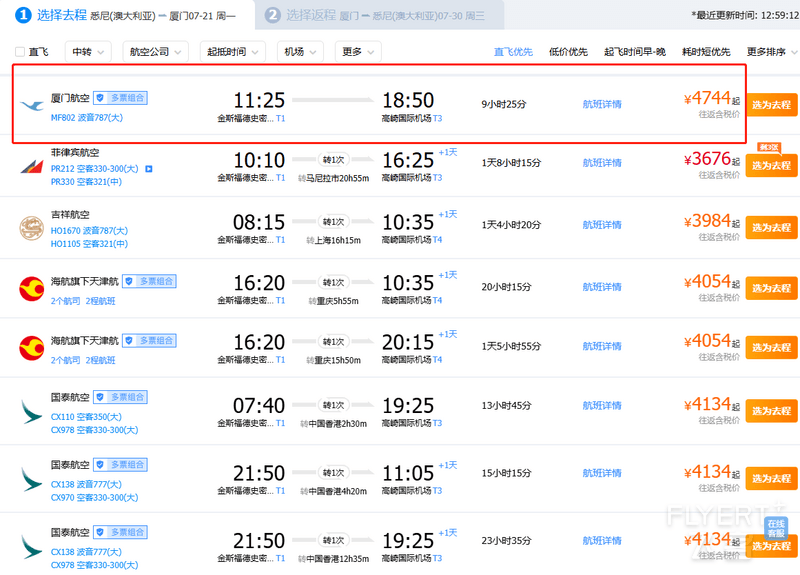
Task: Tick the 直飞 direct flight checkbox
Action: [x=20, y=52]
